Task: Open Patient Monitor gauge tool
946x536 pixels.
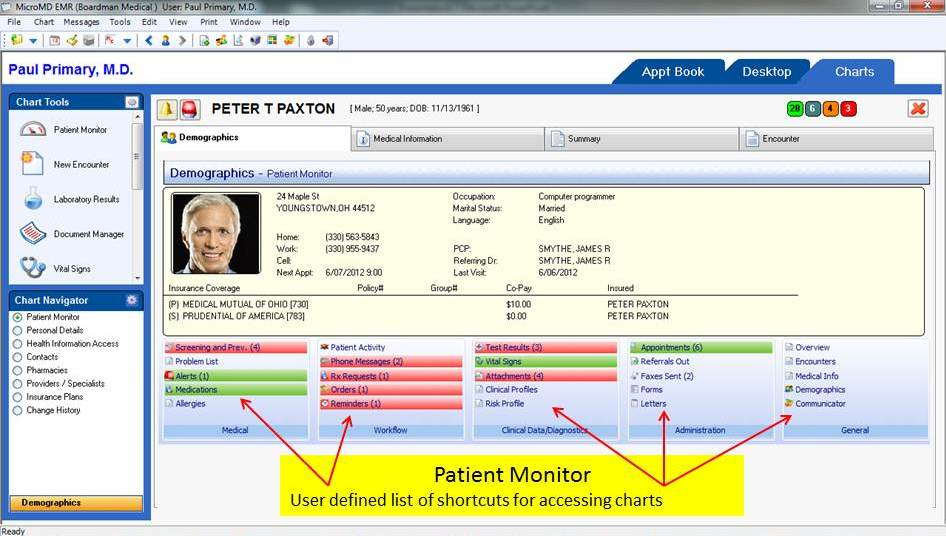Action: 63,130
